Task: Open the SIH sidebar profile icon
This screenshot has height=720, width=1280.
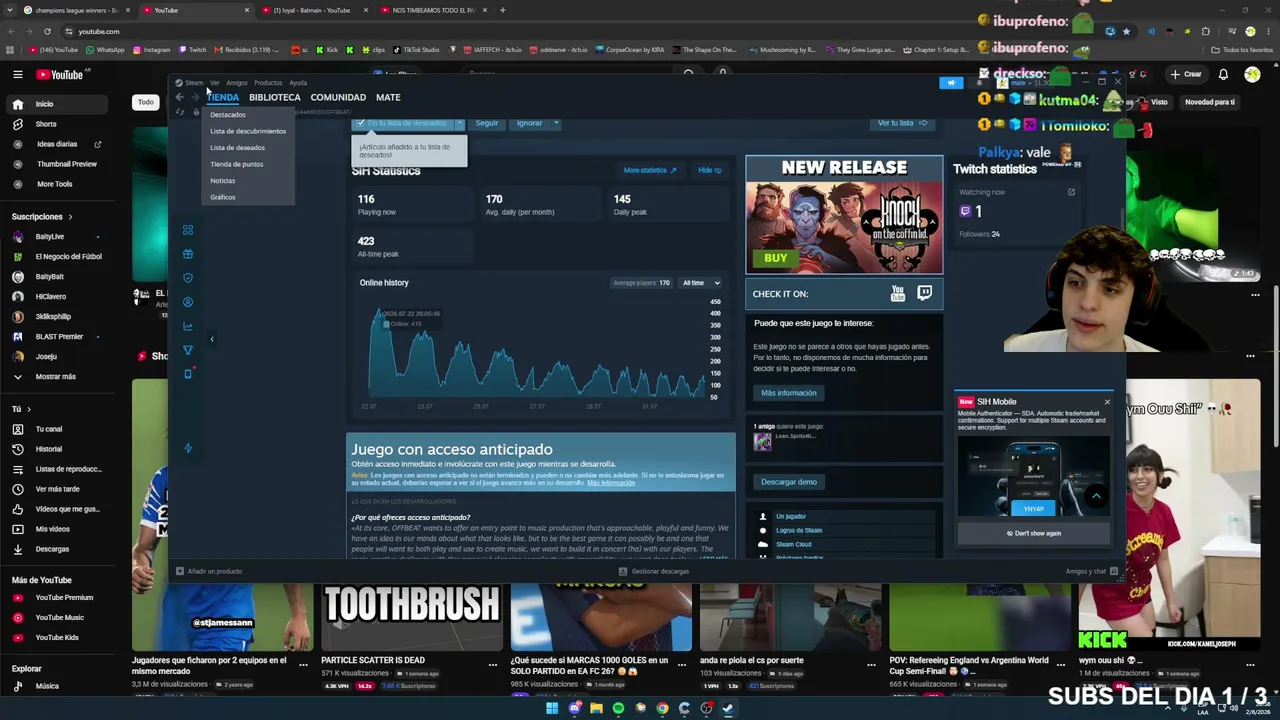Action: tap(188, 302)
